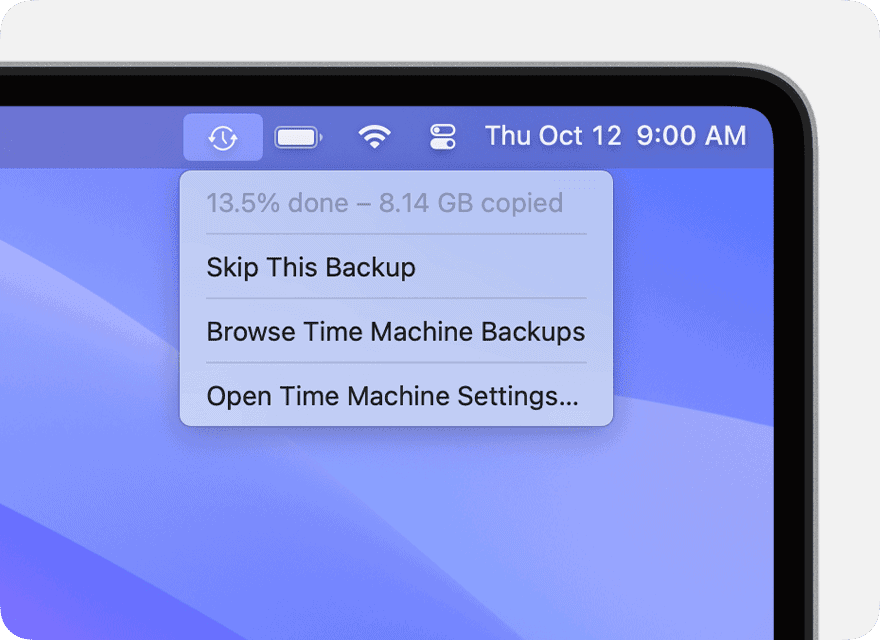Click the Time Machine menu bar icon
This screenshot has width=880, height=640.
(223, 138)
